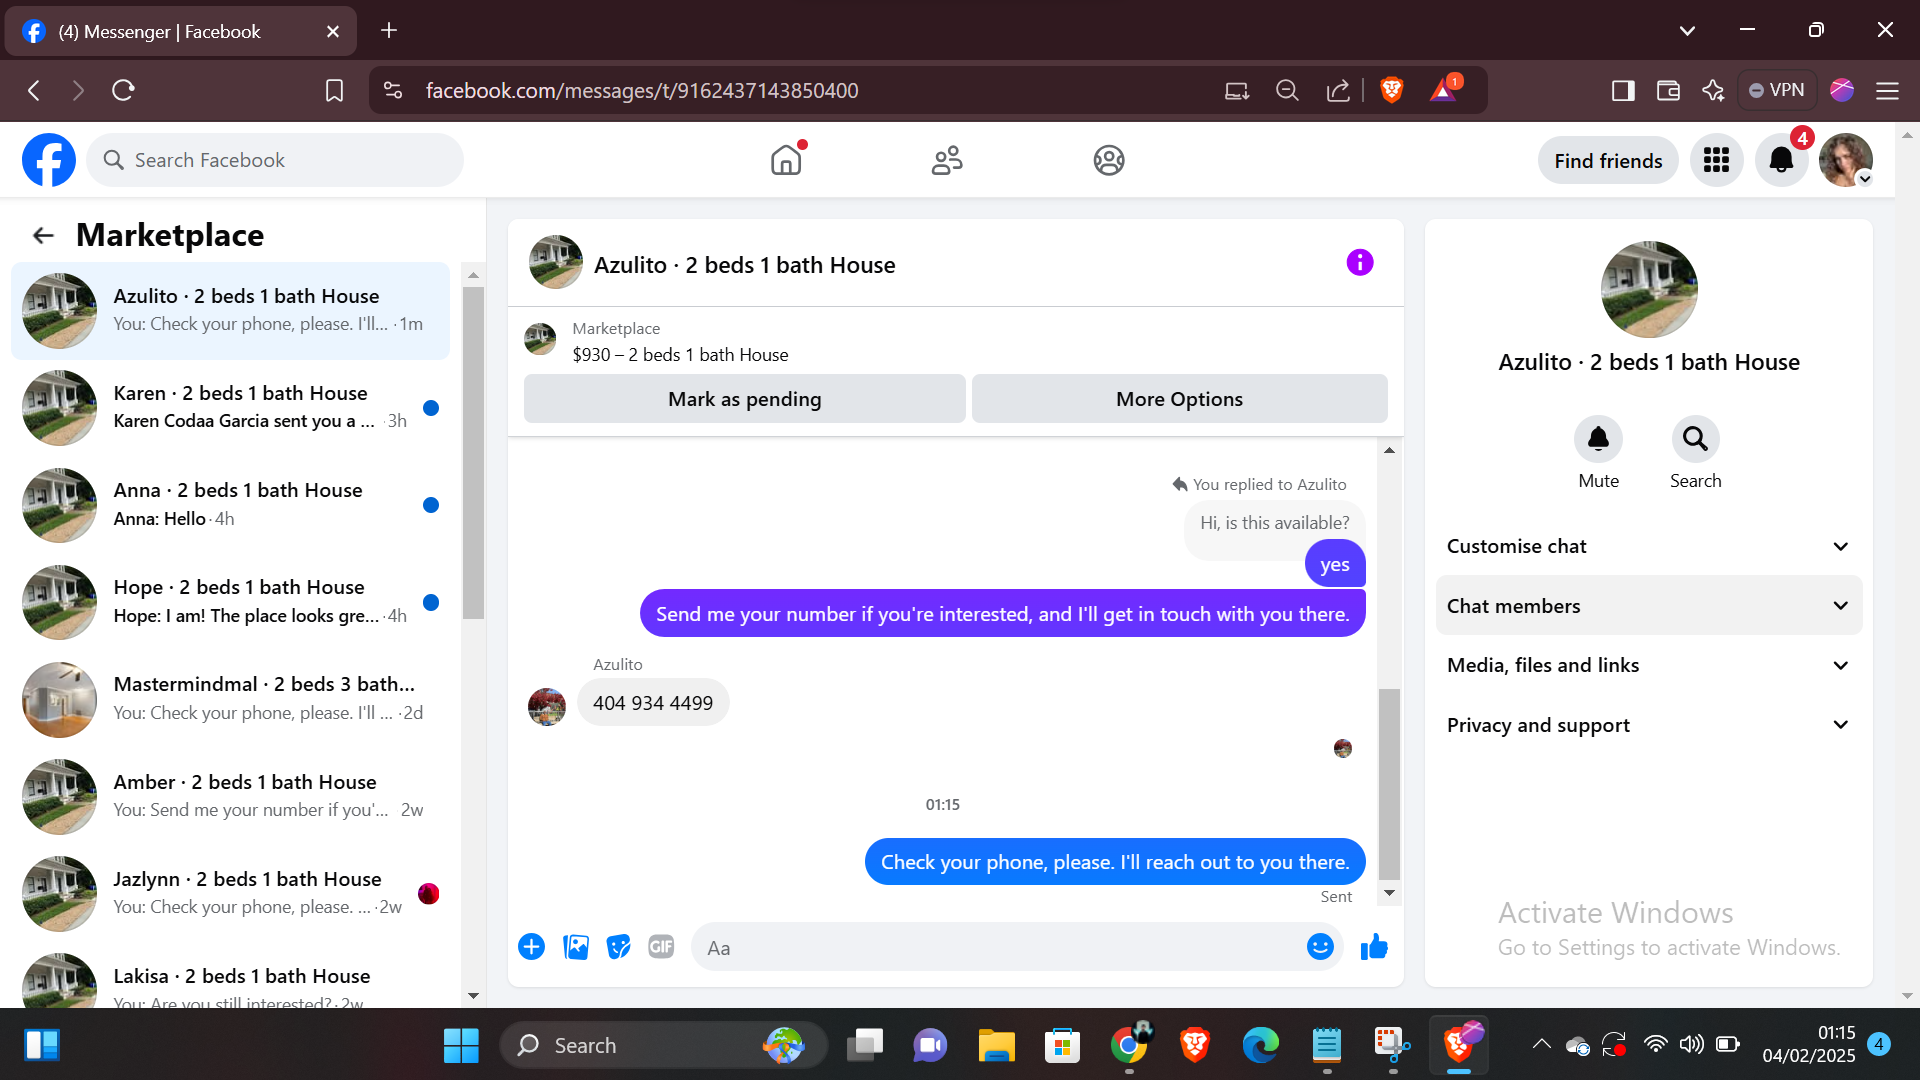Open Karen's 2 beds 1 bath conversation

click(230, 408)
